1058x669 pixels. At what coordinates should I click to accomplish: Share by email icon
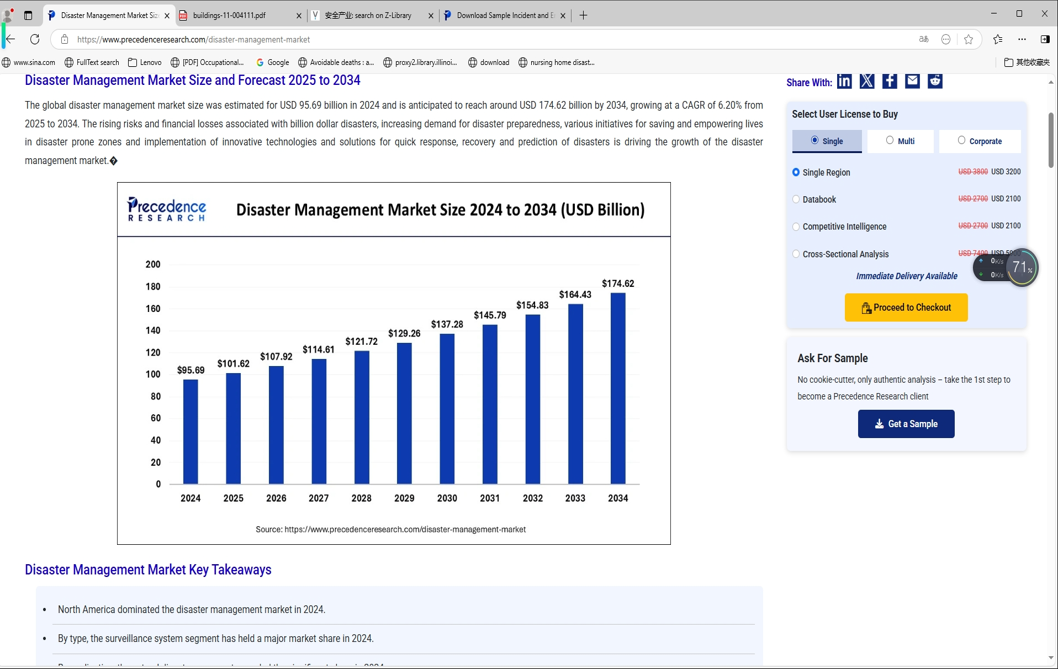(912, 82)
